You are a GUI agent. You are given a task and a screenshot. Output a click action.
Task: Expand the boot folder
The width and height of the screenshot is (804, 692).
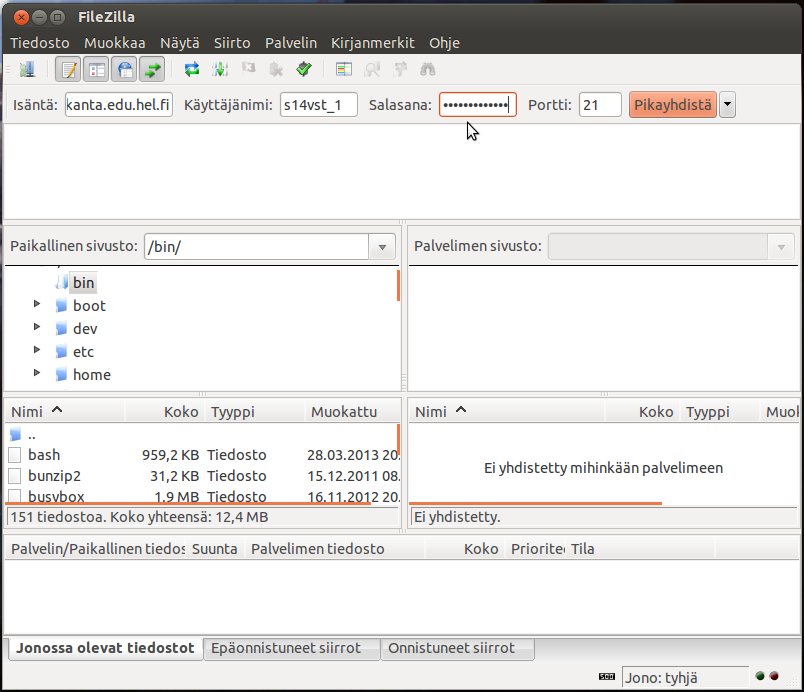click(37, 304)
